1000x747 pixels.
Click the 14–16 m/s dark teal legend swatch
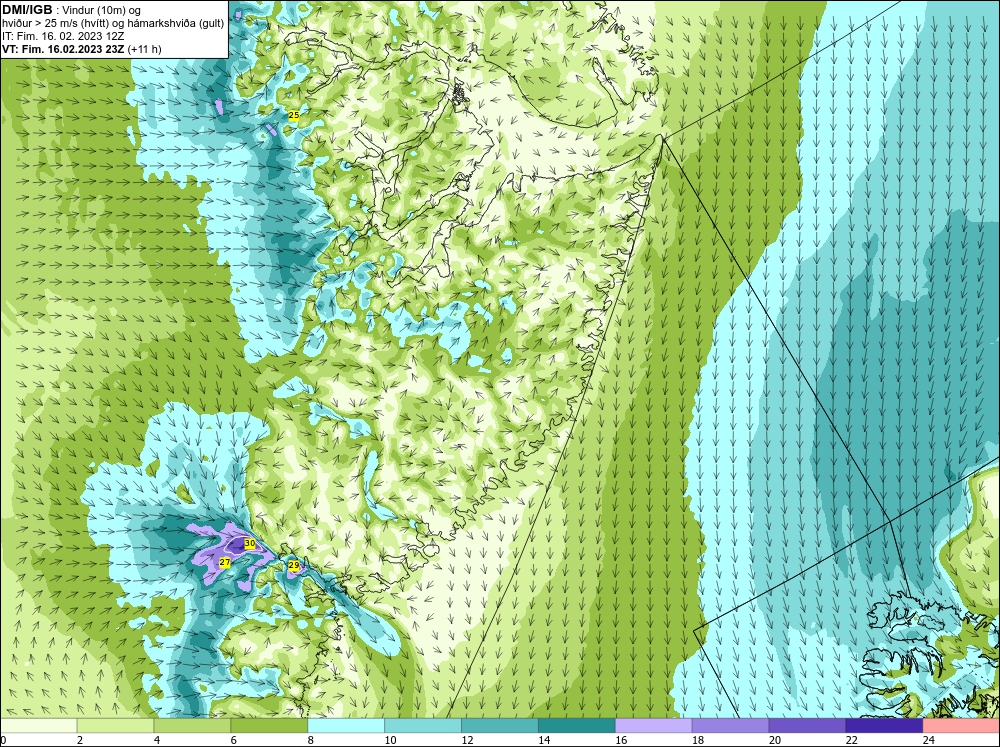coord(577,726)
